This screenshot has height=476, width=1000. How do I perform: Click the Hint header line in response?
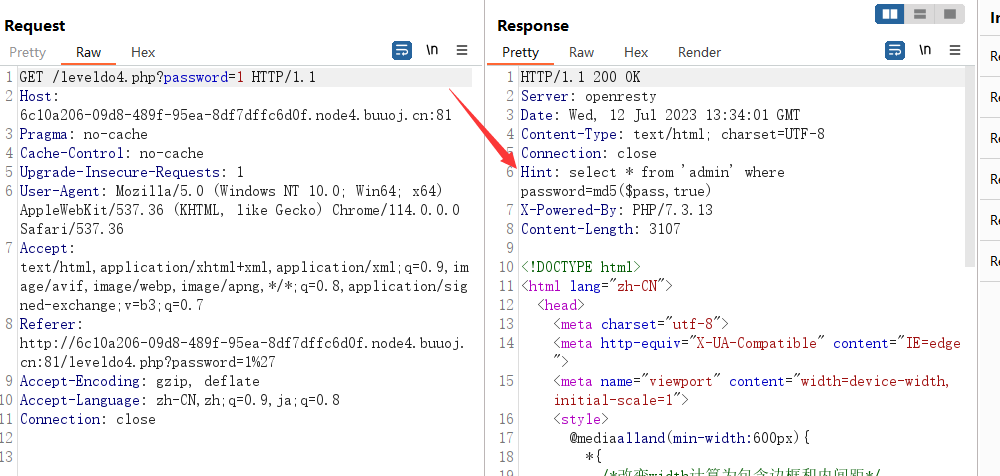tap(652, 181)
